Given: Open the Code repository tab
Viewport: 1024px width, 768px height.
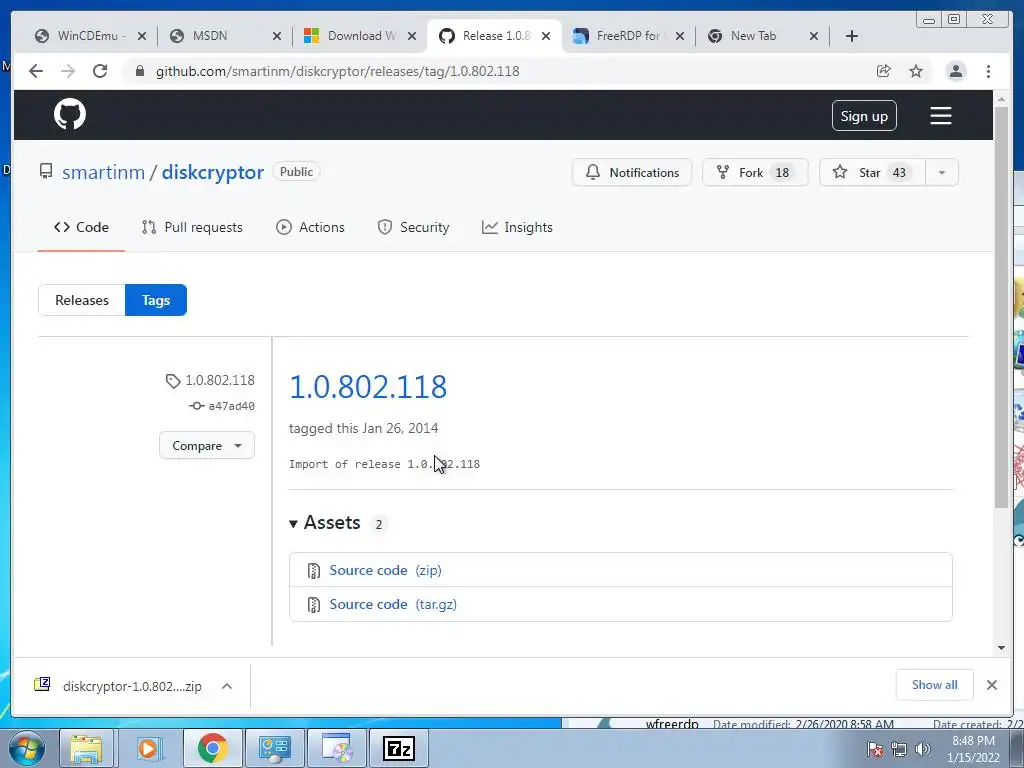Looking at the screenshot, I should tap(81, 227).
